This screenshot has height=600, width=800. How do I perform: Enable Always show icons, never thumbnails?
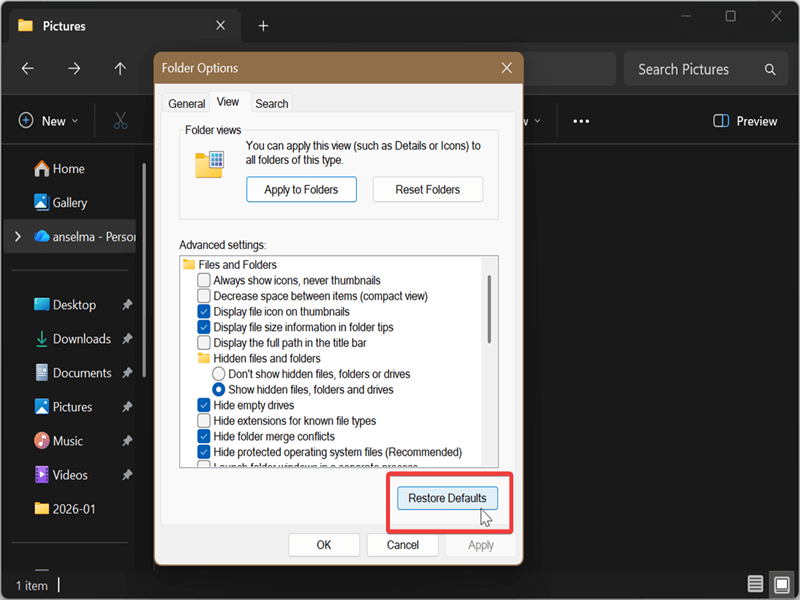(x=204, y=281)
